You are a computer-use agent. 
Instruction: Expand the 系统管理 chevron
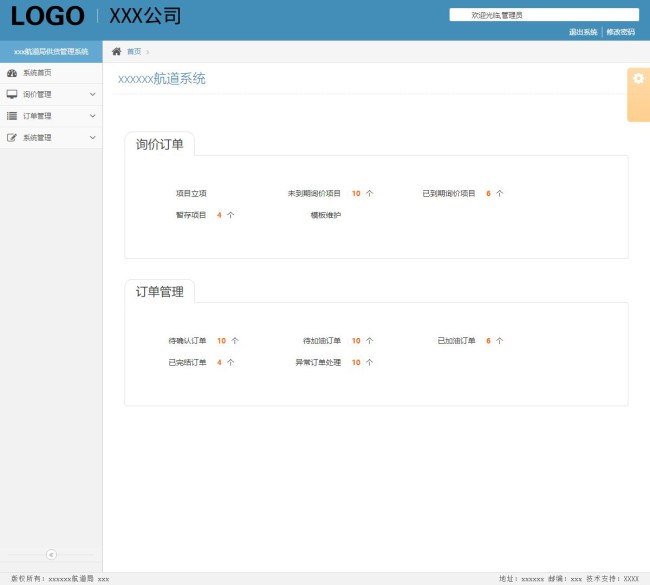pyautogui.click(x=92, y=138)
